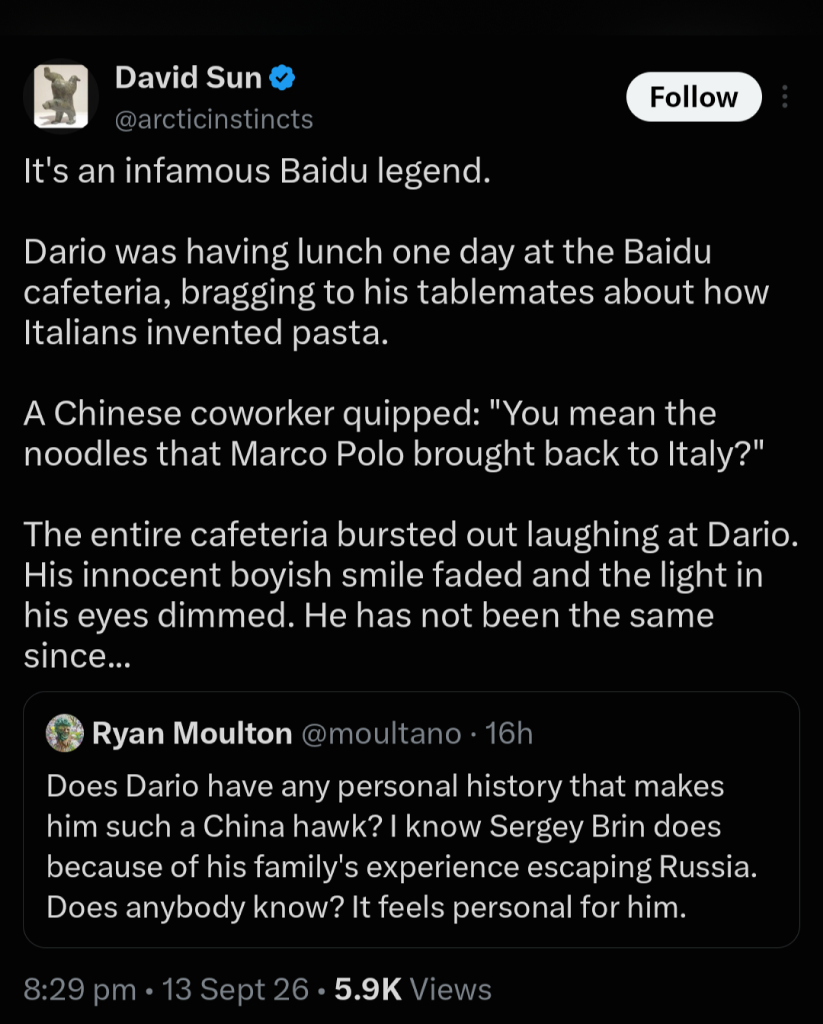Click the 13 Sept 26 date

pyautogui.click(x=235, y=989)
